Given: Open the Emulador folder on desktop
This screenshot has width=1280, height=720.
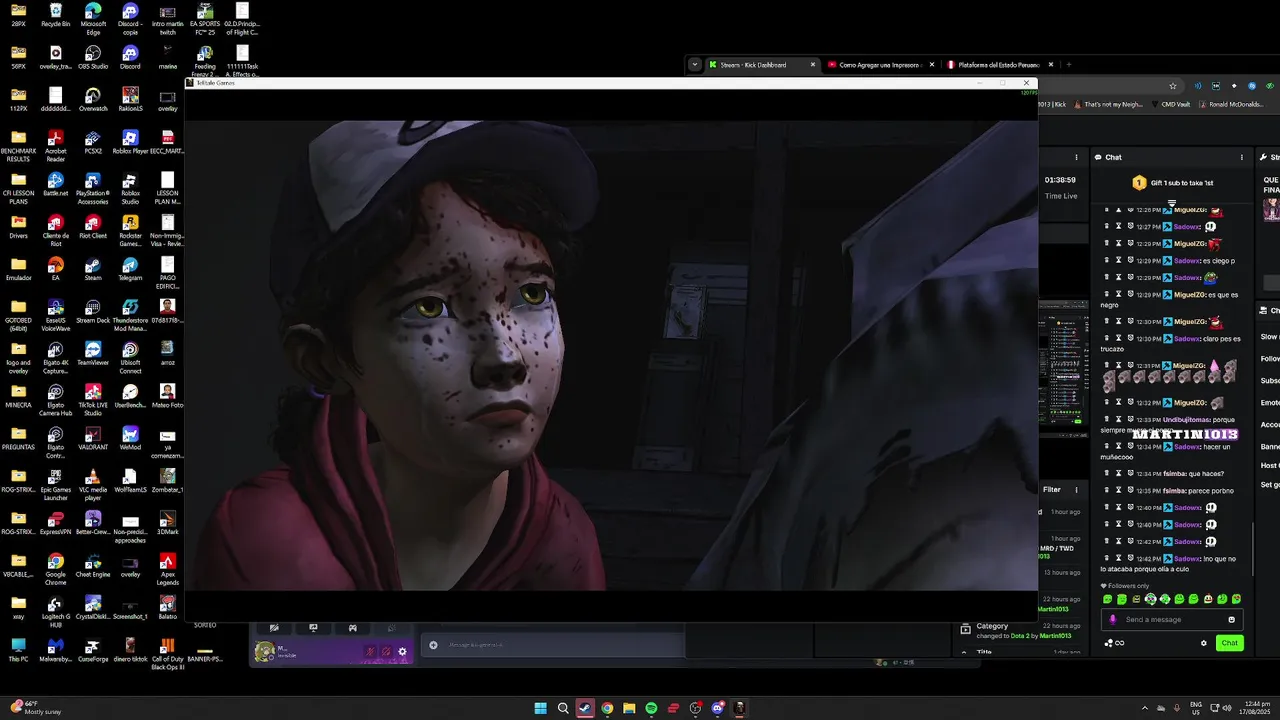Looking at the screenshot, I should point(18,267).
